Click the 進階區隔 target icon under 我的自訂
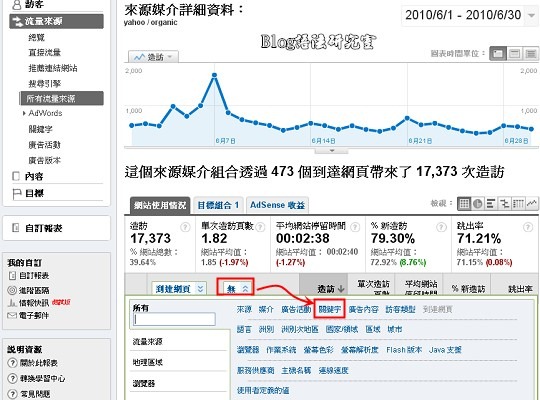The image size is (540, 400). tap(12, 290)
